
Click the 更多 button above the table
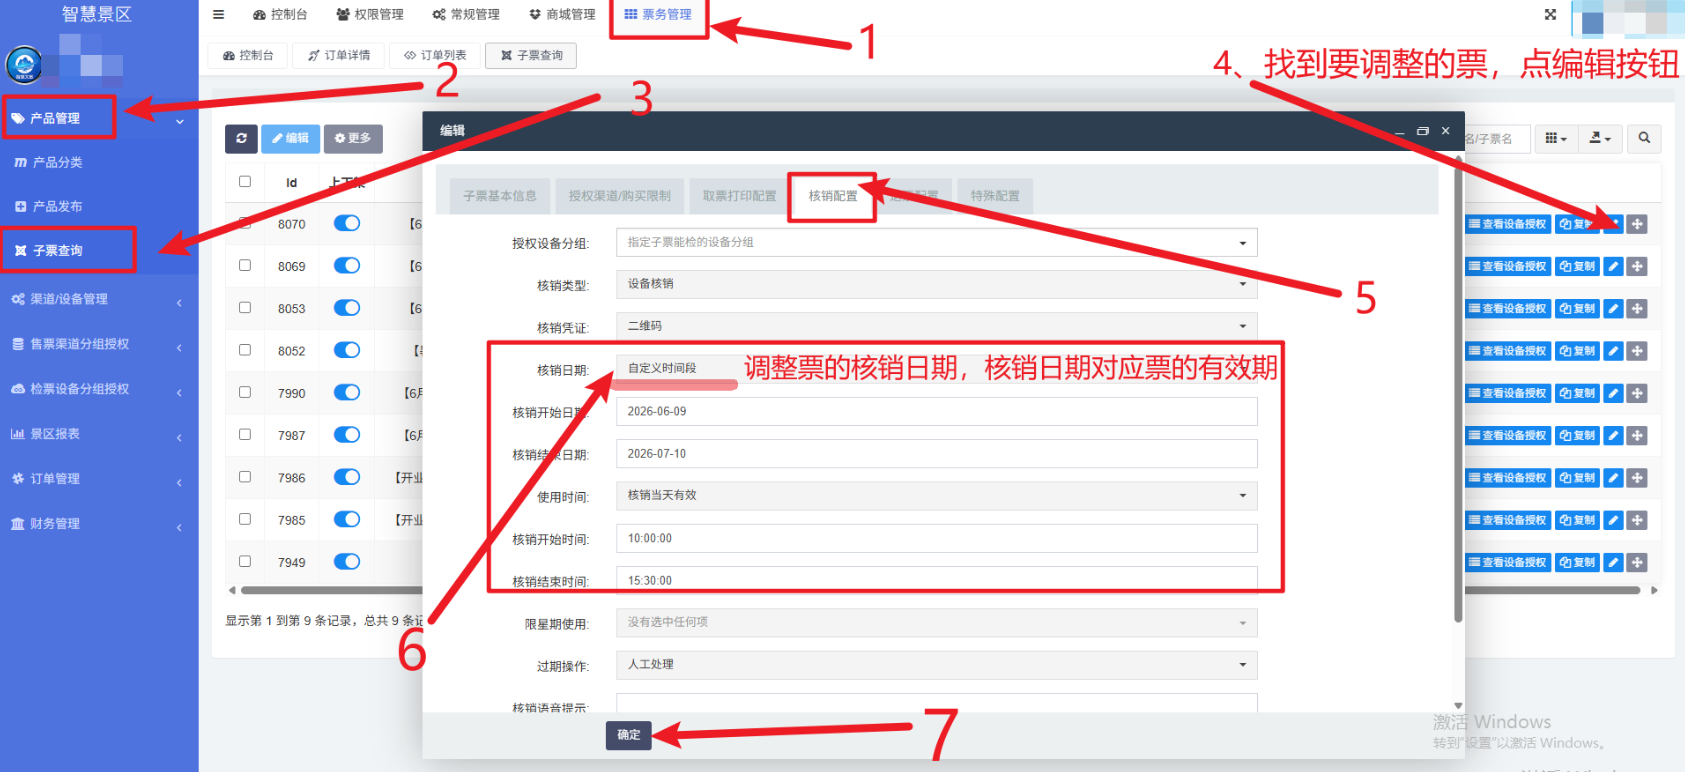click(x=353, y=138)
